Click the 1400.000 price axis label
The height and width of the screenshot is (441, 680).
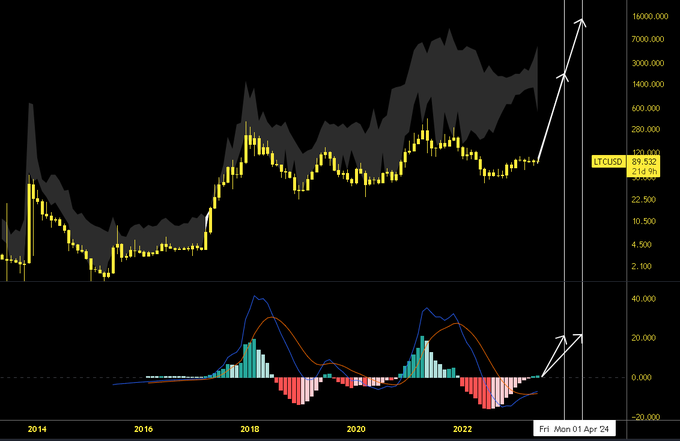648,84
